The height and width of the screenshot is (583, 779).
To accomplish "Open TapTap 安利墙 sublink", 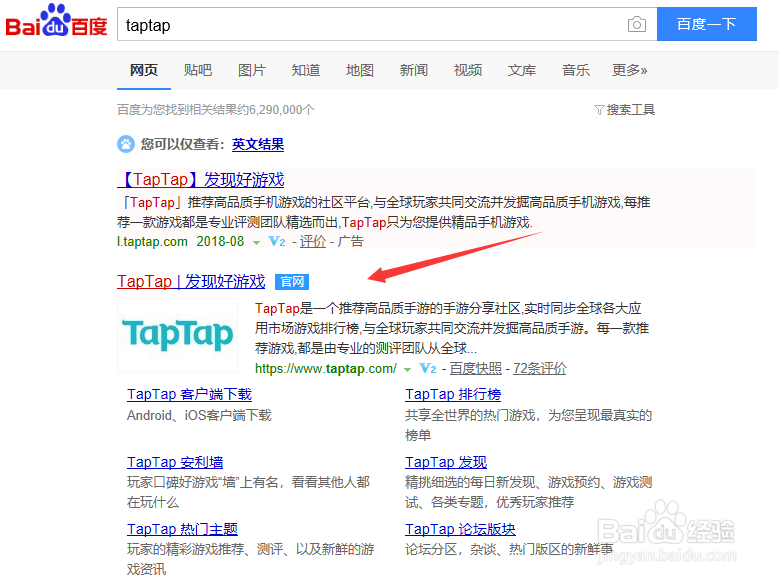I will [x=175, y=462].
